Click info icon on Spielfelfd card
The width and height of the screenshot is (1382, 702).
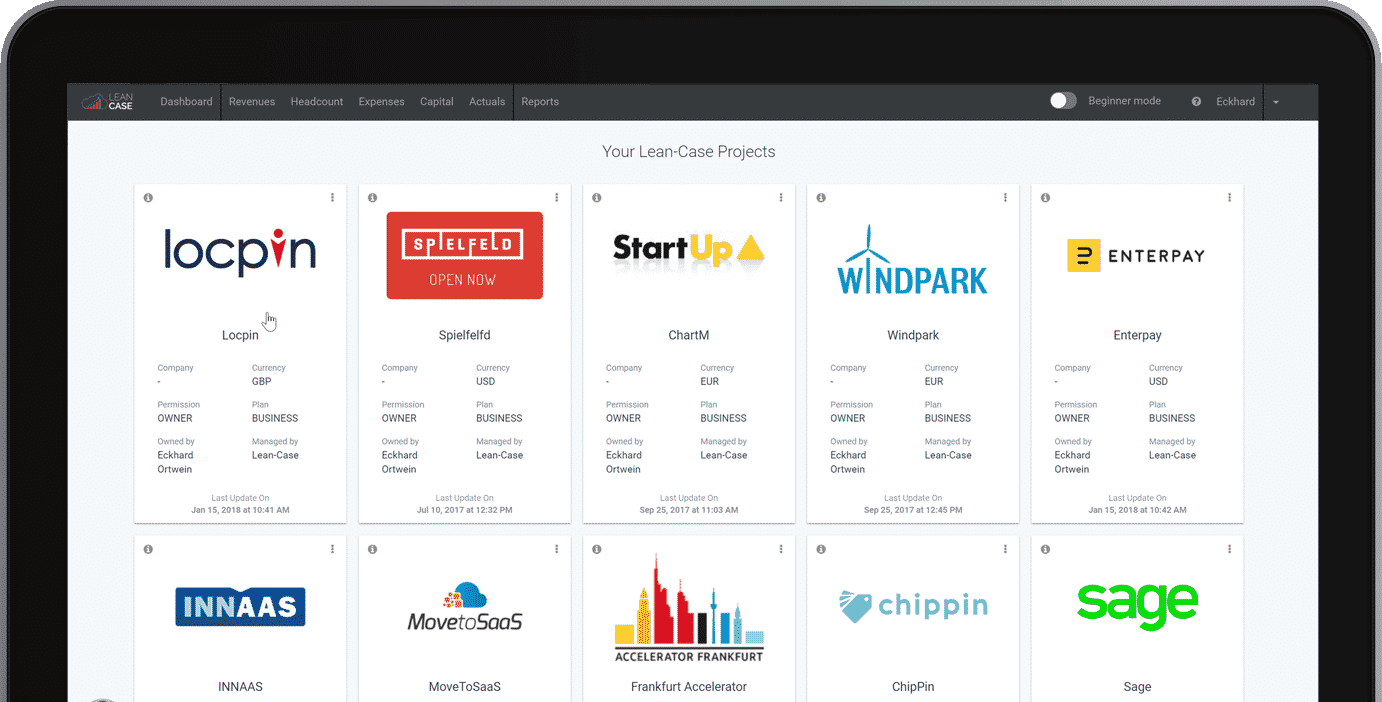click(372, 198)
